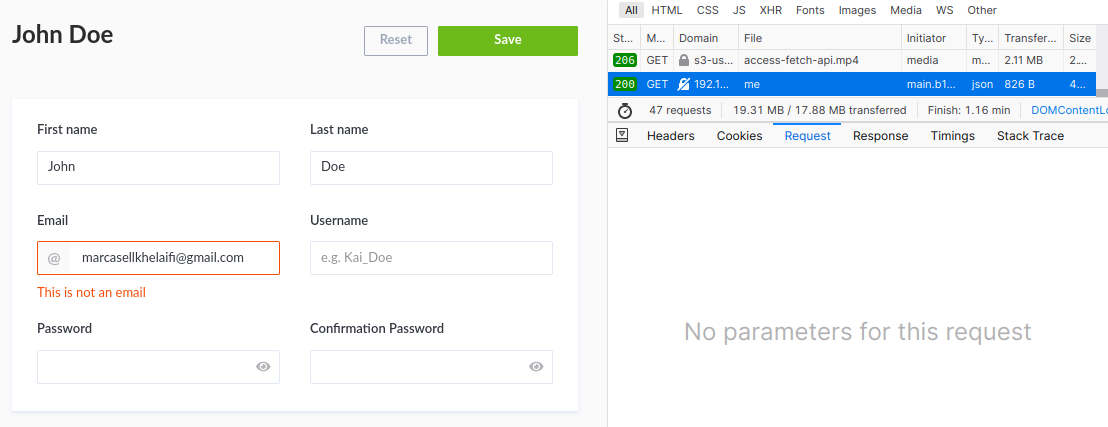Sort by the Size column header
The width and height of the screenshot is (1108, 427).
pos(1080,38)
